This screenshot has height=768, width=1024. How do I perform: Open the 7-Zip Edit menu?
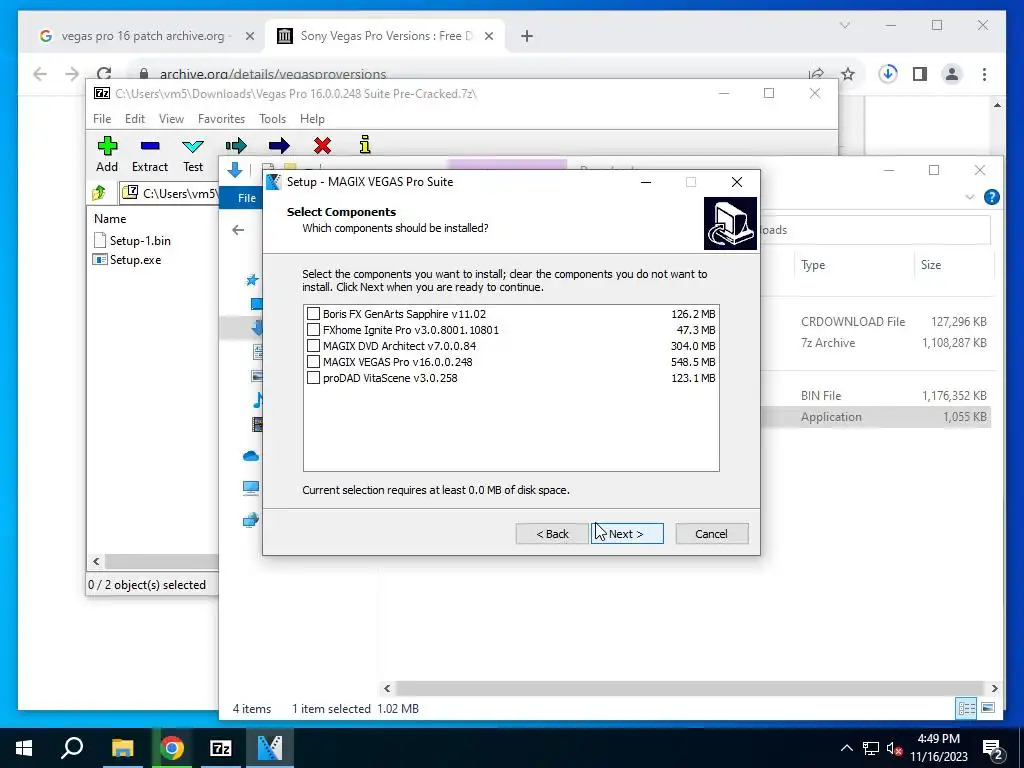[135, 119]
